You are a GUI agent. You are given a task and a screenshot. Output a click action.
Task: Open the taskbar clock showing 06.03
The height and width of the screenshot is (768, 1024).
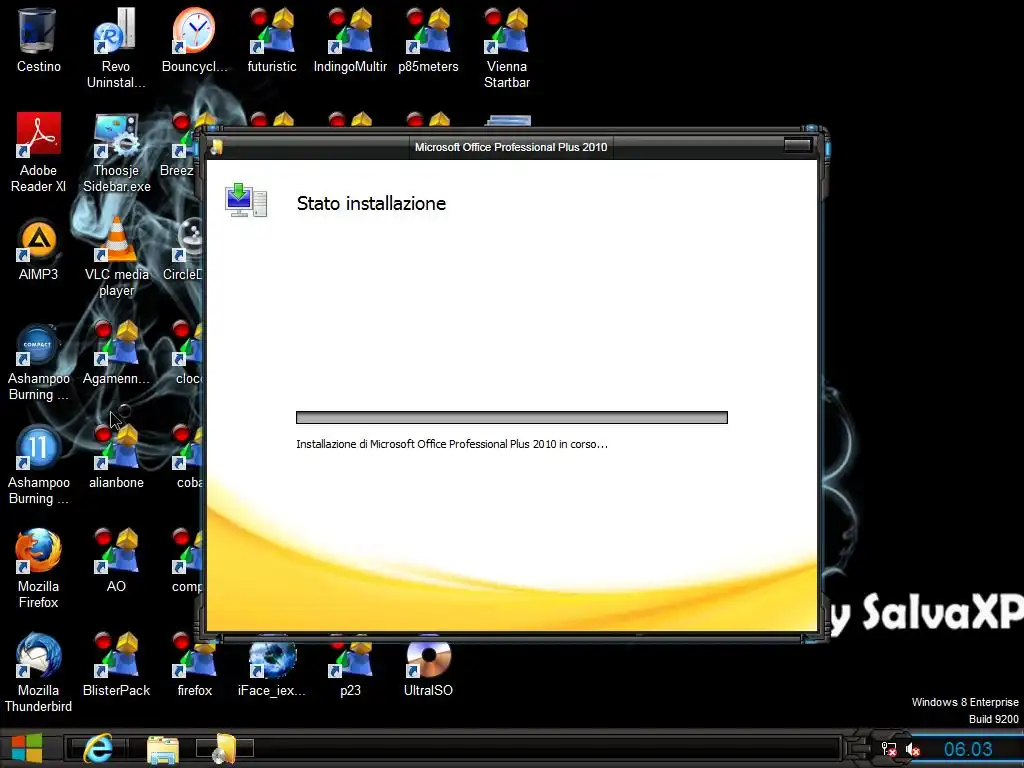point(968,749)
